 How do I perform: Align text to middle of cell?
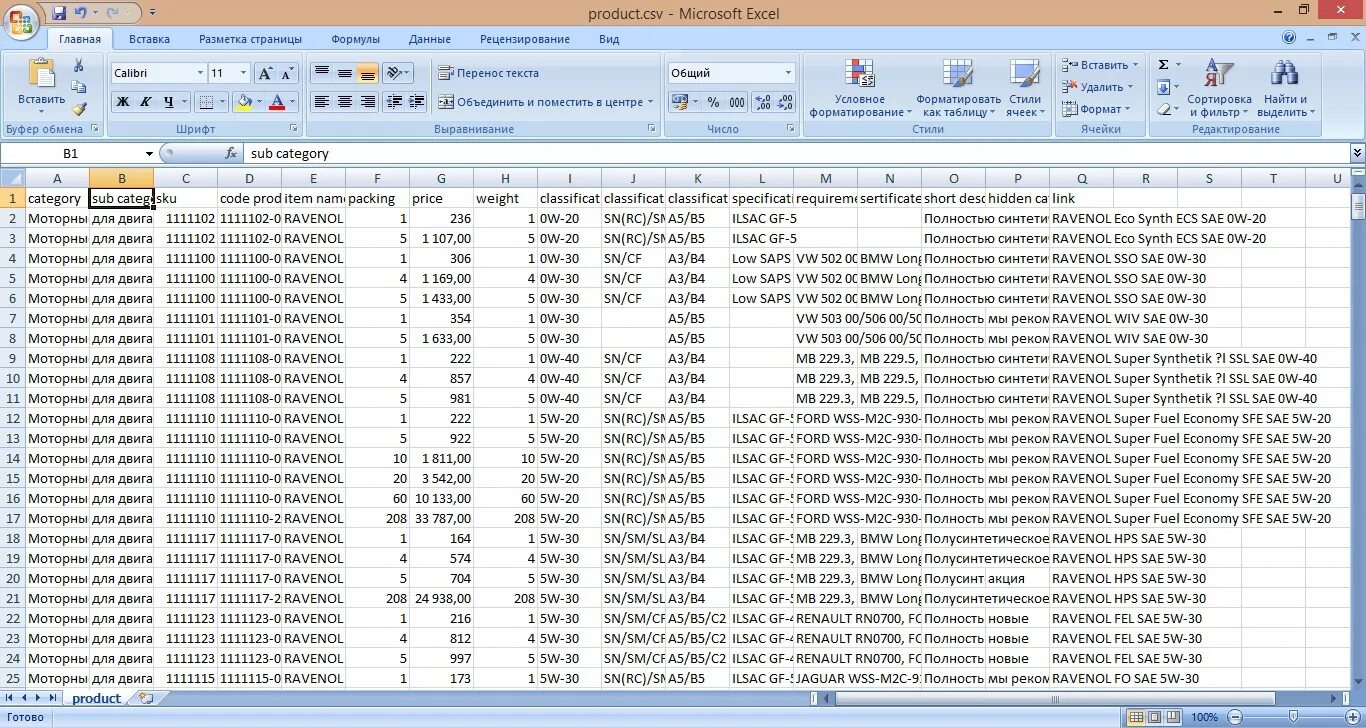coord(345,73)
